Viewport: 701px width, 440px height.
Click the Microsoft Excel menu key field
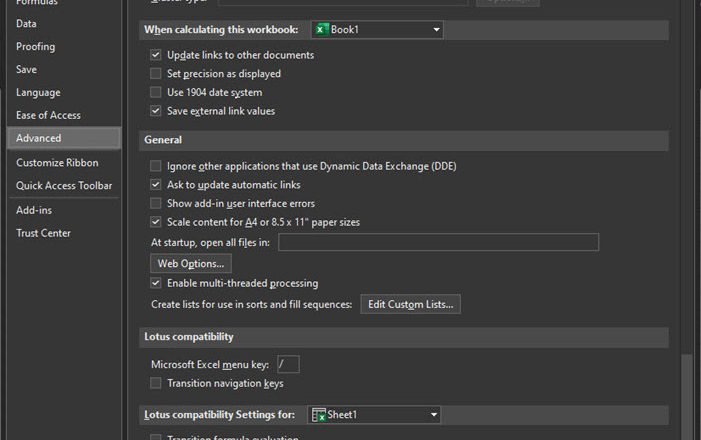[x=288, y=364]
